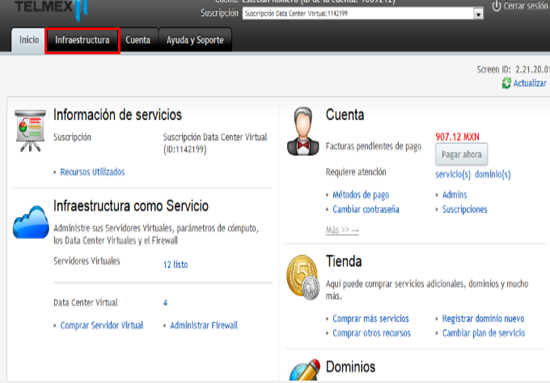Open the Cuenta tab
This screenshot has height=383, width=550.
coord(138,41)
